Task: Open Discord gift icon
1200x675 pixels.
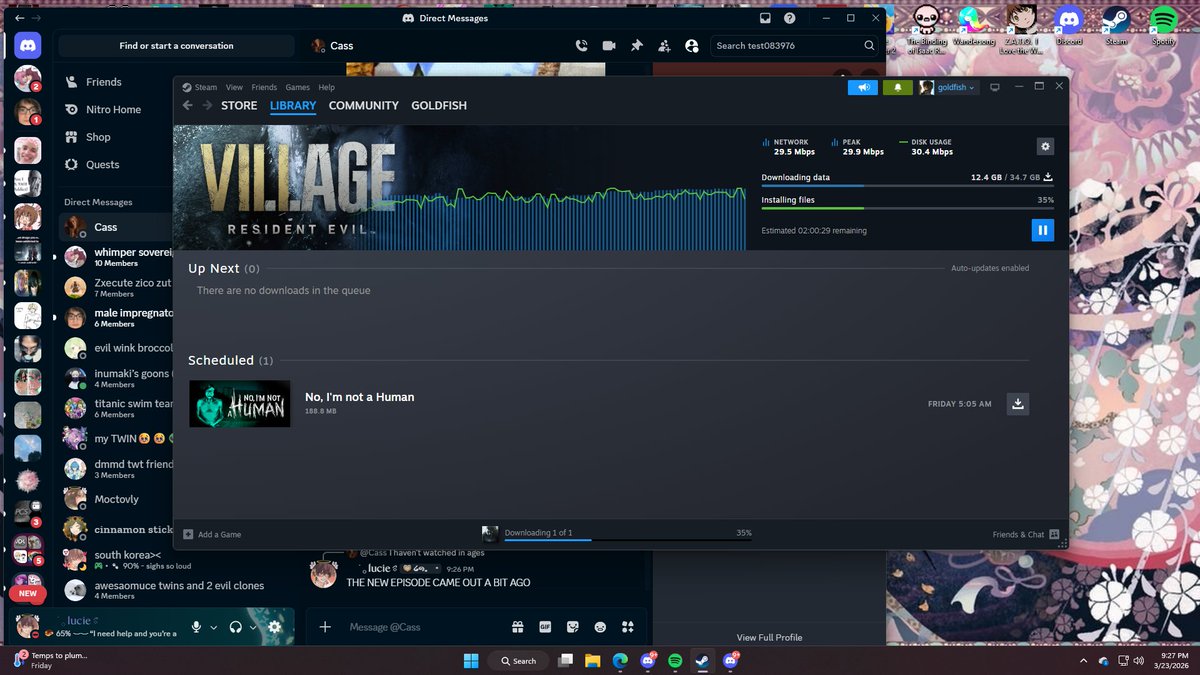Action: (518, 627)
